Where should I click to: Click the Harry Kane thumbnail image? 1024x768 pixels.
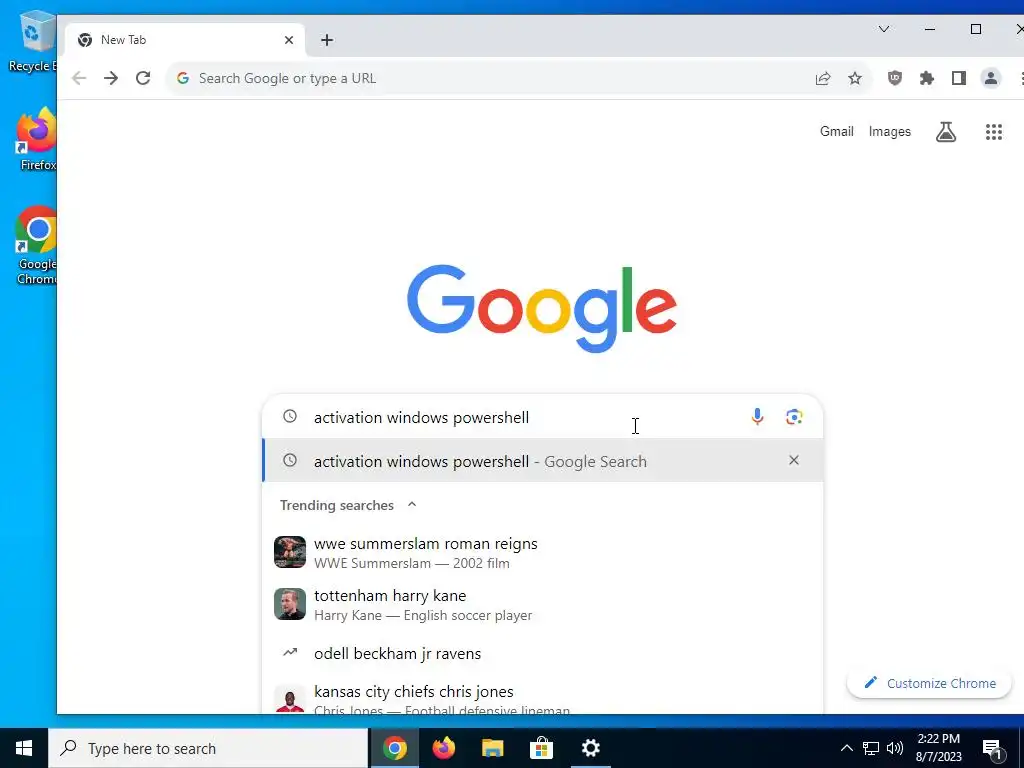[x=290, y=604]
